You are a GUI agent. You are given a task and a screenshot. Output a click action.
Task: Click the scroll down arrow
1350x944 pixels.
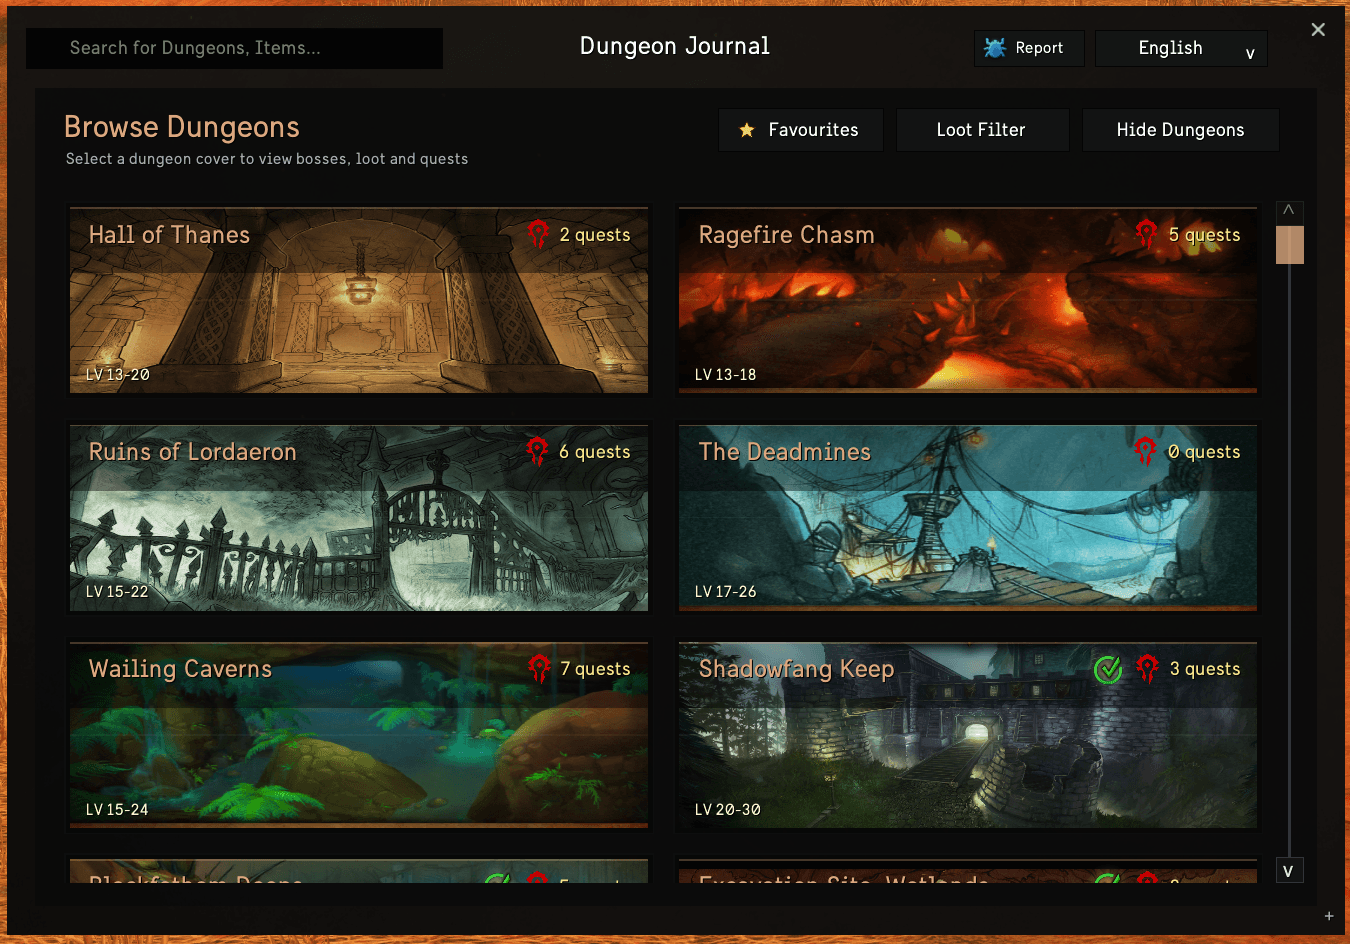pos(1289,871)
